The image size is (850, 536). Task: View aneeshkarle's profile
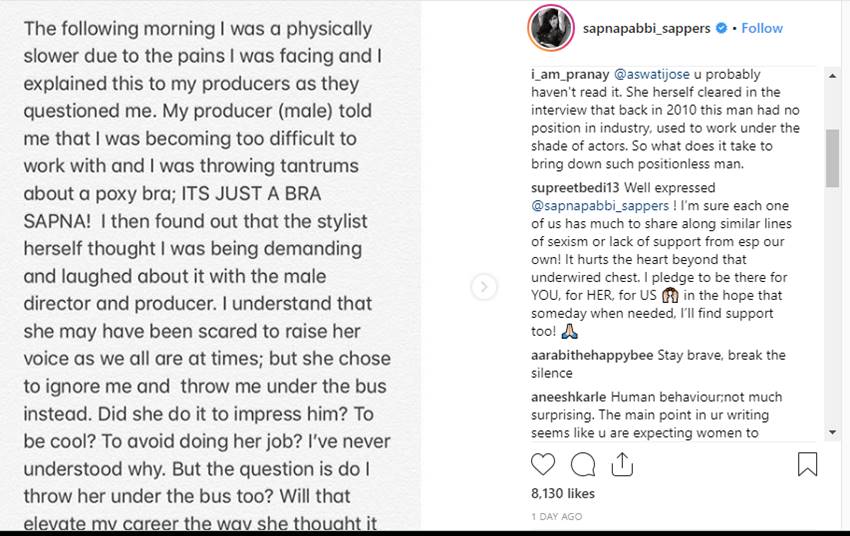(568, 397)
